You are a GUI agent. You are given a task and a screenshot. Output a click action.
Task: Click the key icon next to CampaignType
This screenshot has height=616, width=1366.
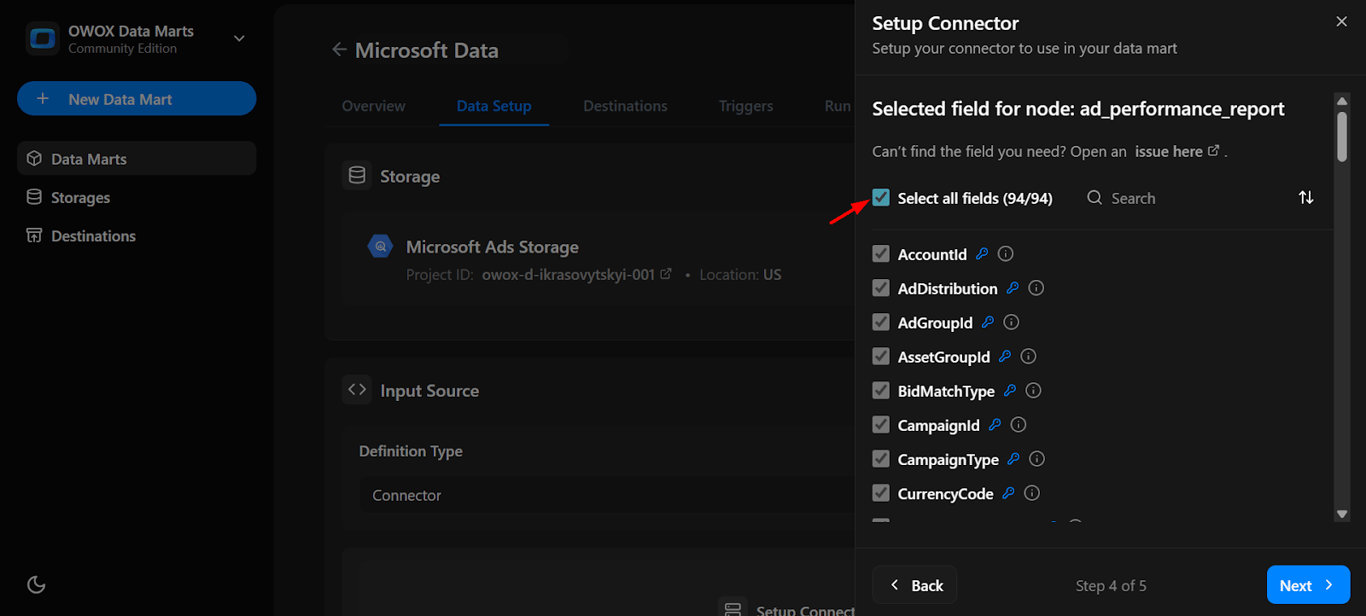click(1014, 459)
